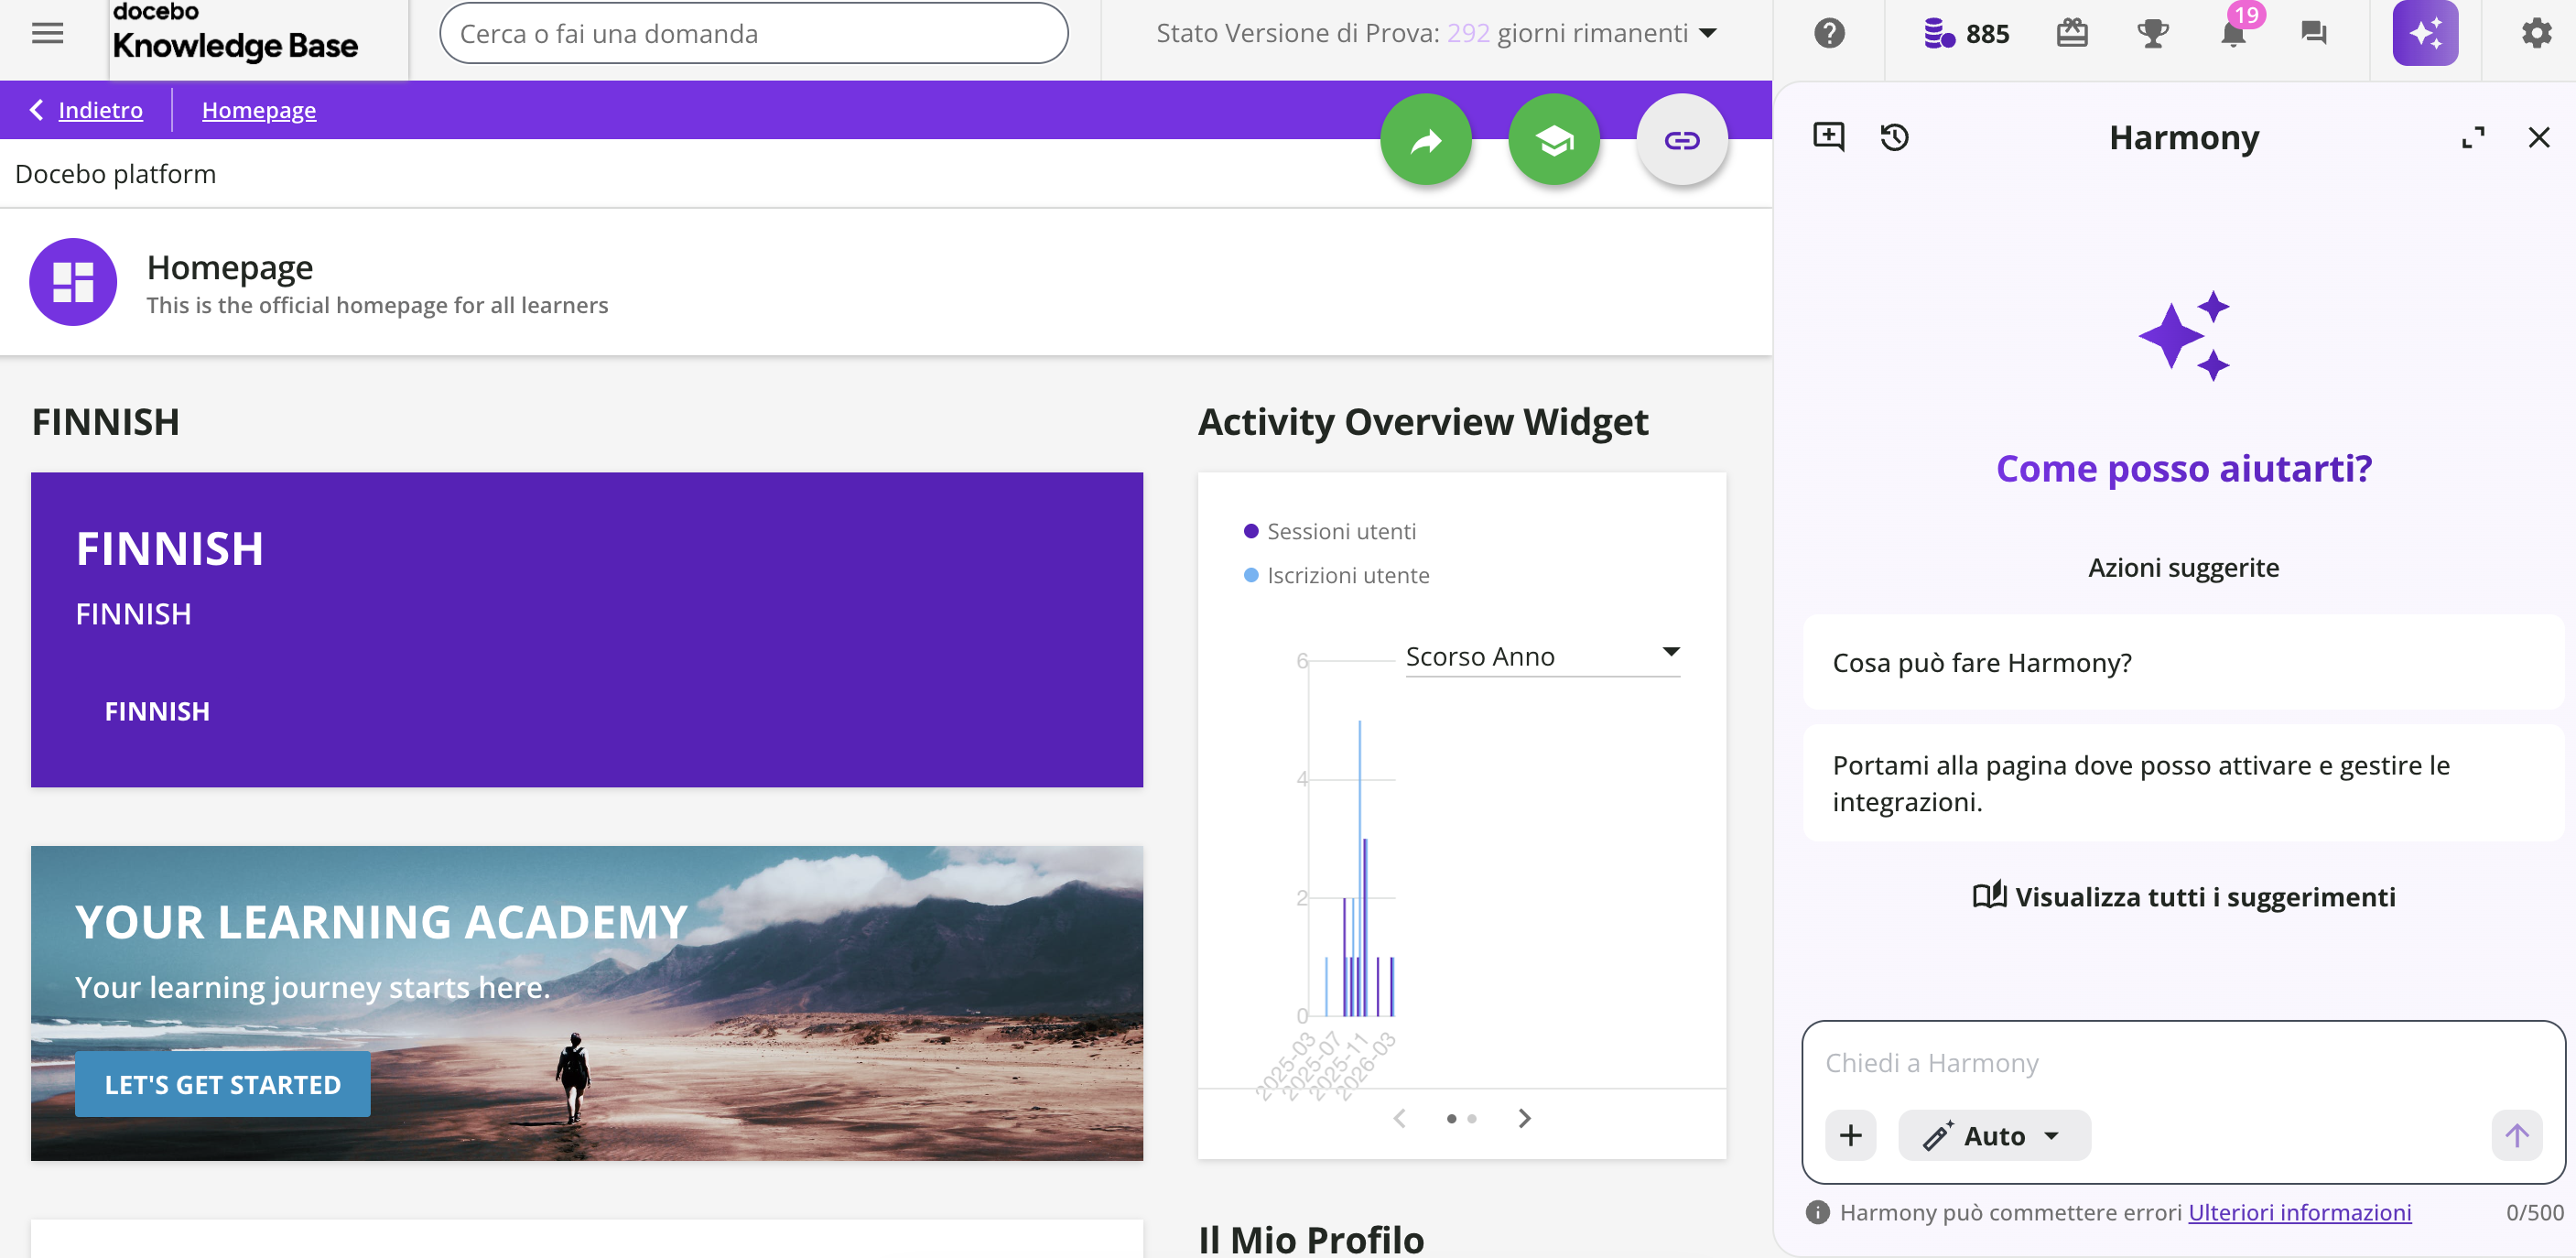Click the green share arrow button
This screenshot has height=1258, width=2576.
1425,140
